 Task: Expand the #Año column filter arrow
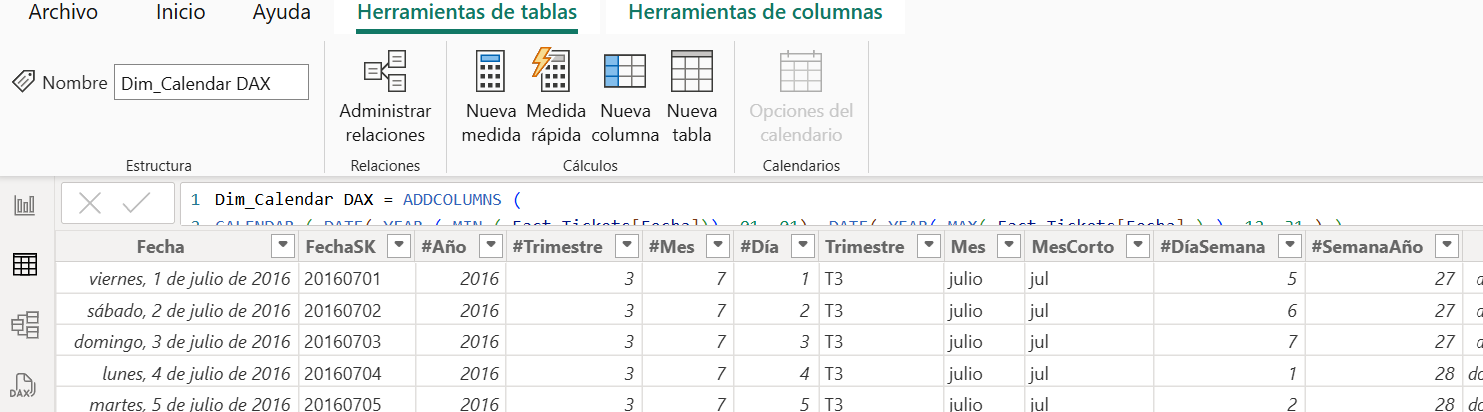[x=491, y=247]
